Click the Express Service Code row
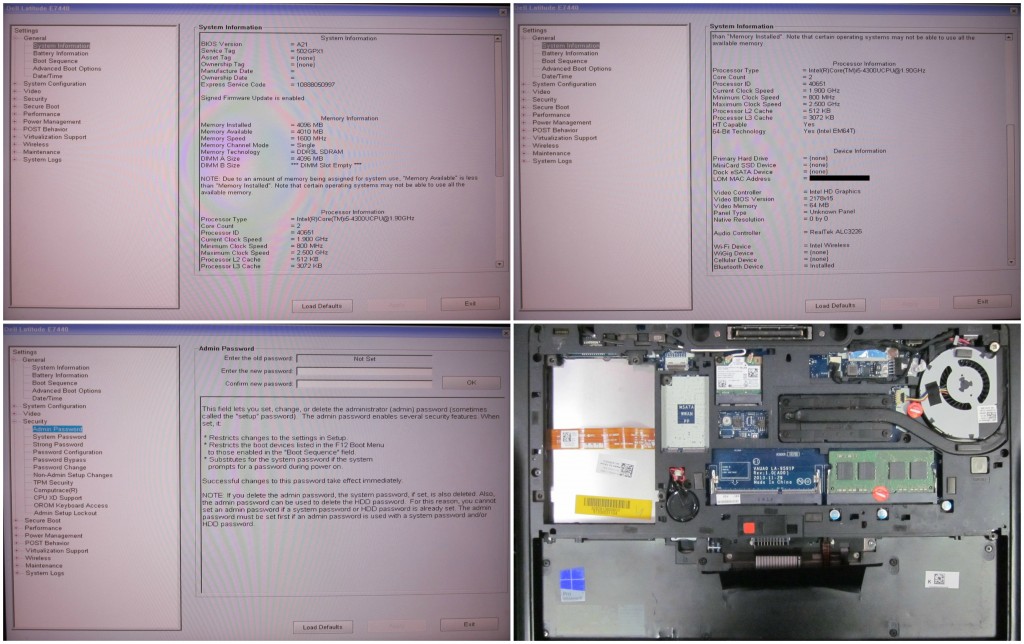 tap(268, 85)
